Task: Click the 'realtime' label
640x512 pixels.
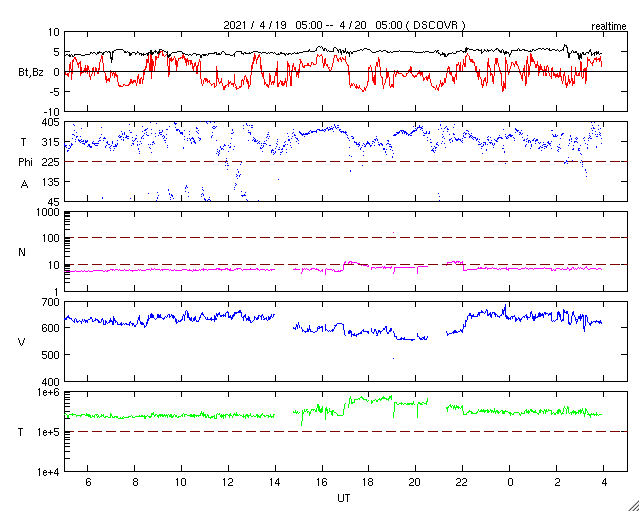Action: click(x=609, y=27)
